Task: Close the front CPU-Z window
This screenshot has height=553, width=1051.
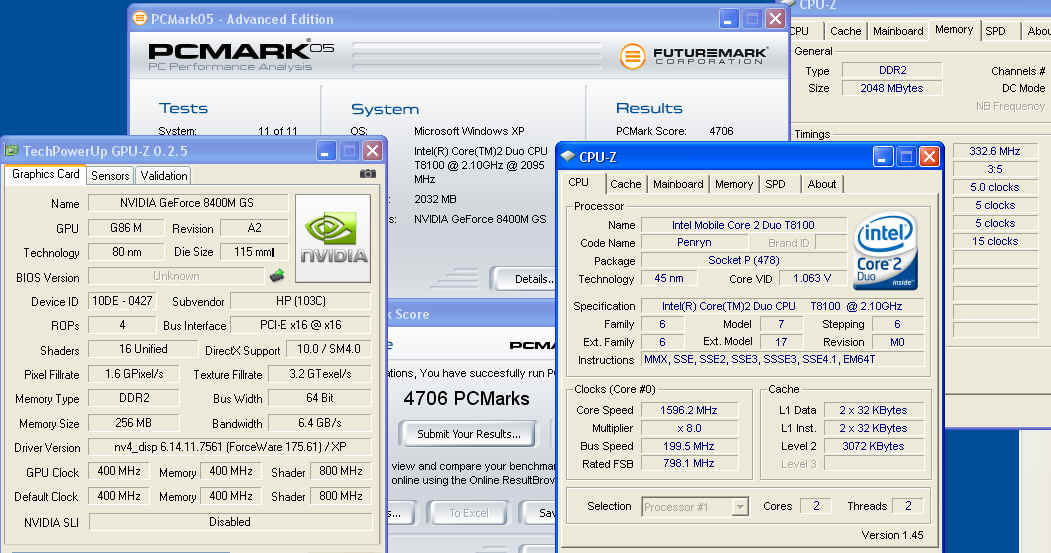Action: 929,157
